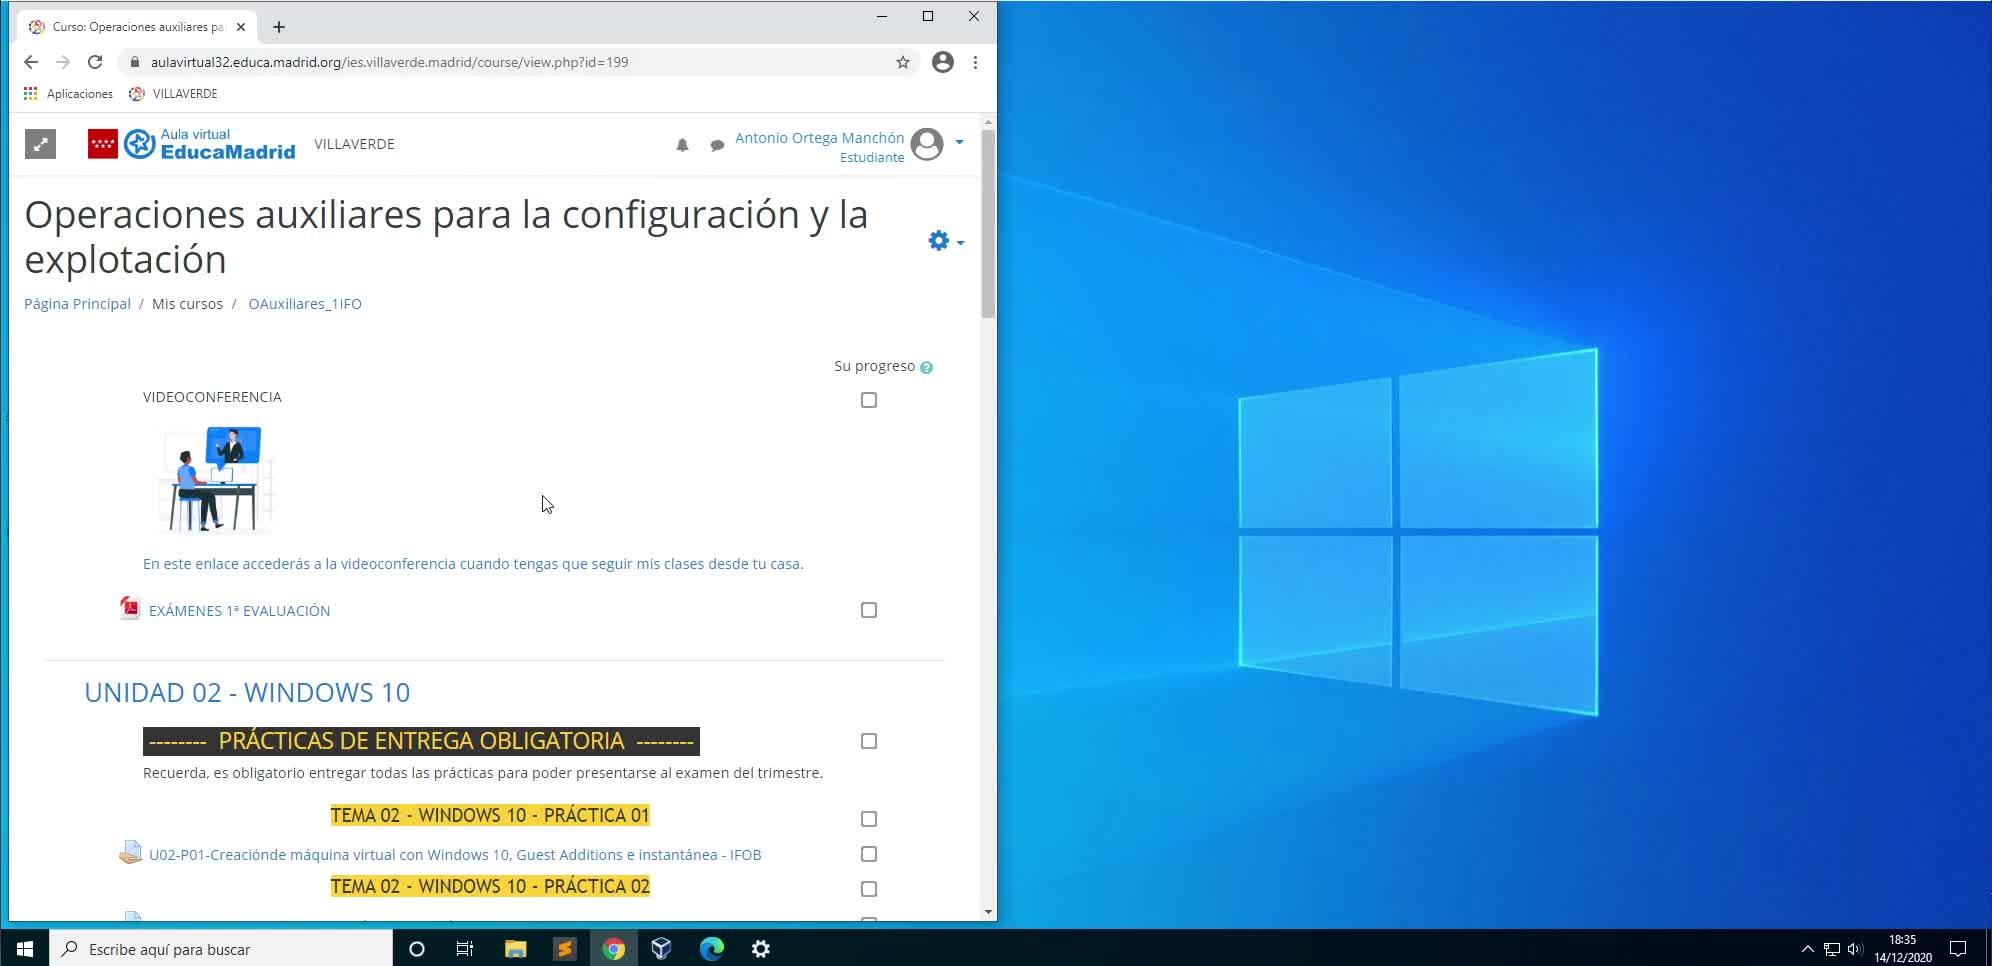Viewport: 1992px width, 966px height.
Task: Click the scrollbar down arrow
Action: pyautogui.click(x=988, y=911)
